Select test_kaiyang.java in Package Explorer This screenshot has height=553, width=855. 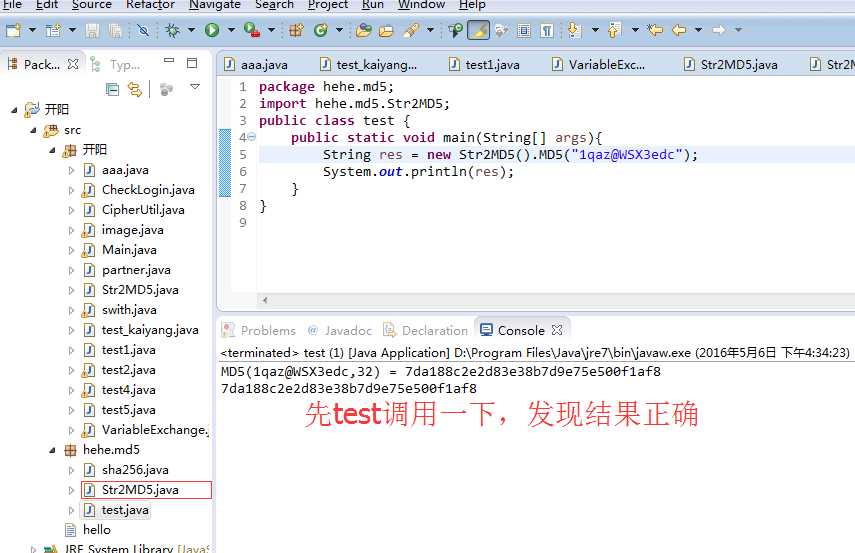(141, 330)
